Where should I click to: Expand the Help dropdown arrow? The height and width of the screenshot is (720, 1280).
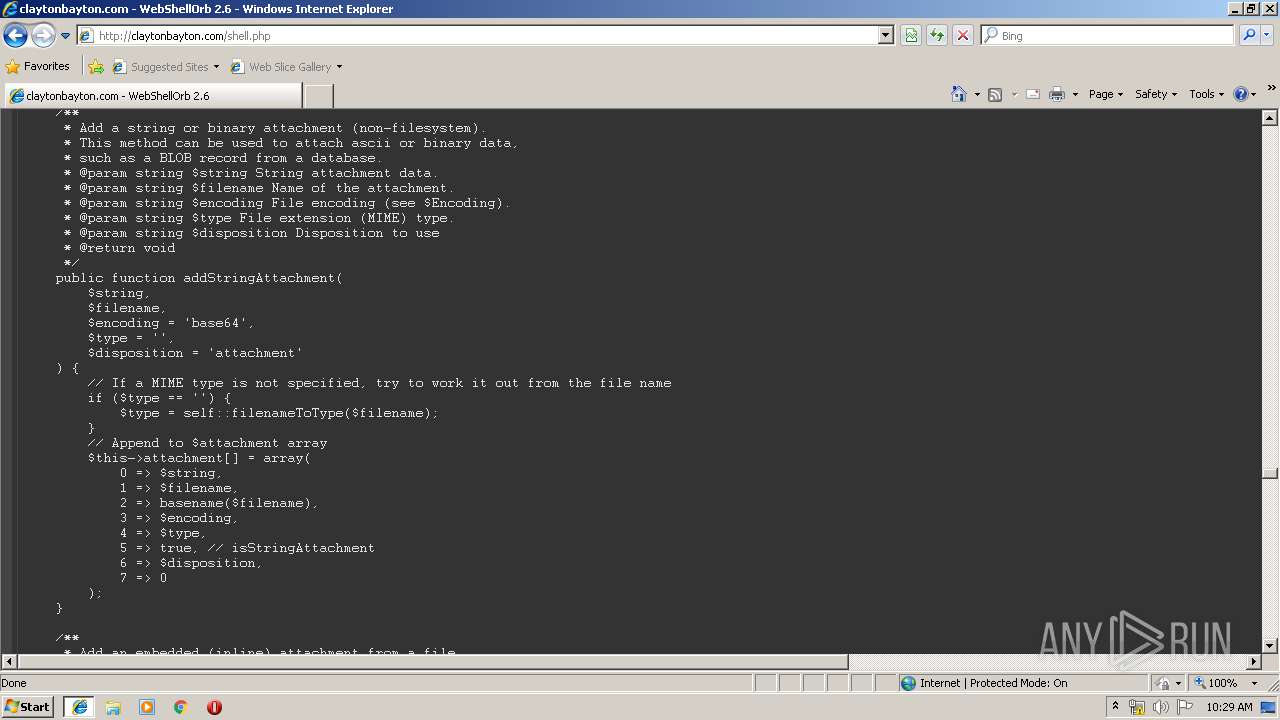pyautogui.click(x=1254, y=95)
